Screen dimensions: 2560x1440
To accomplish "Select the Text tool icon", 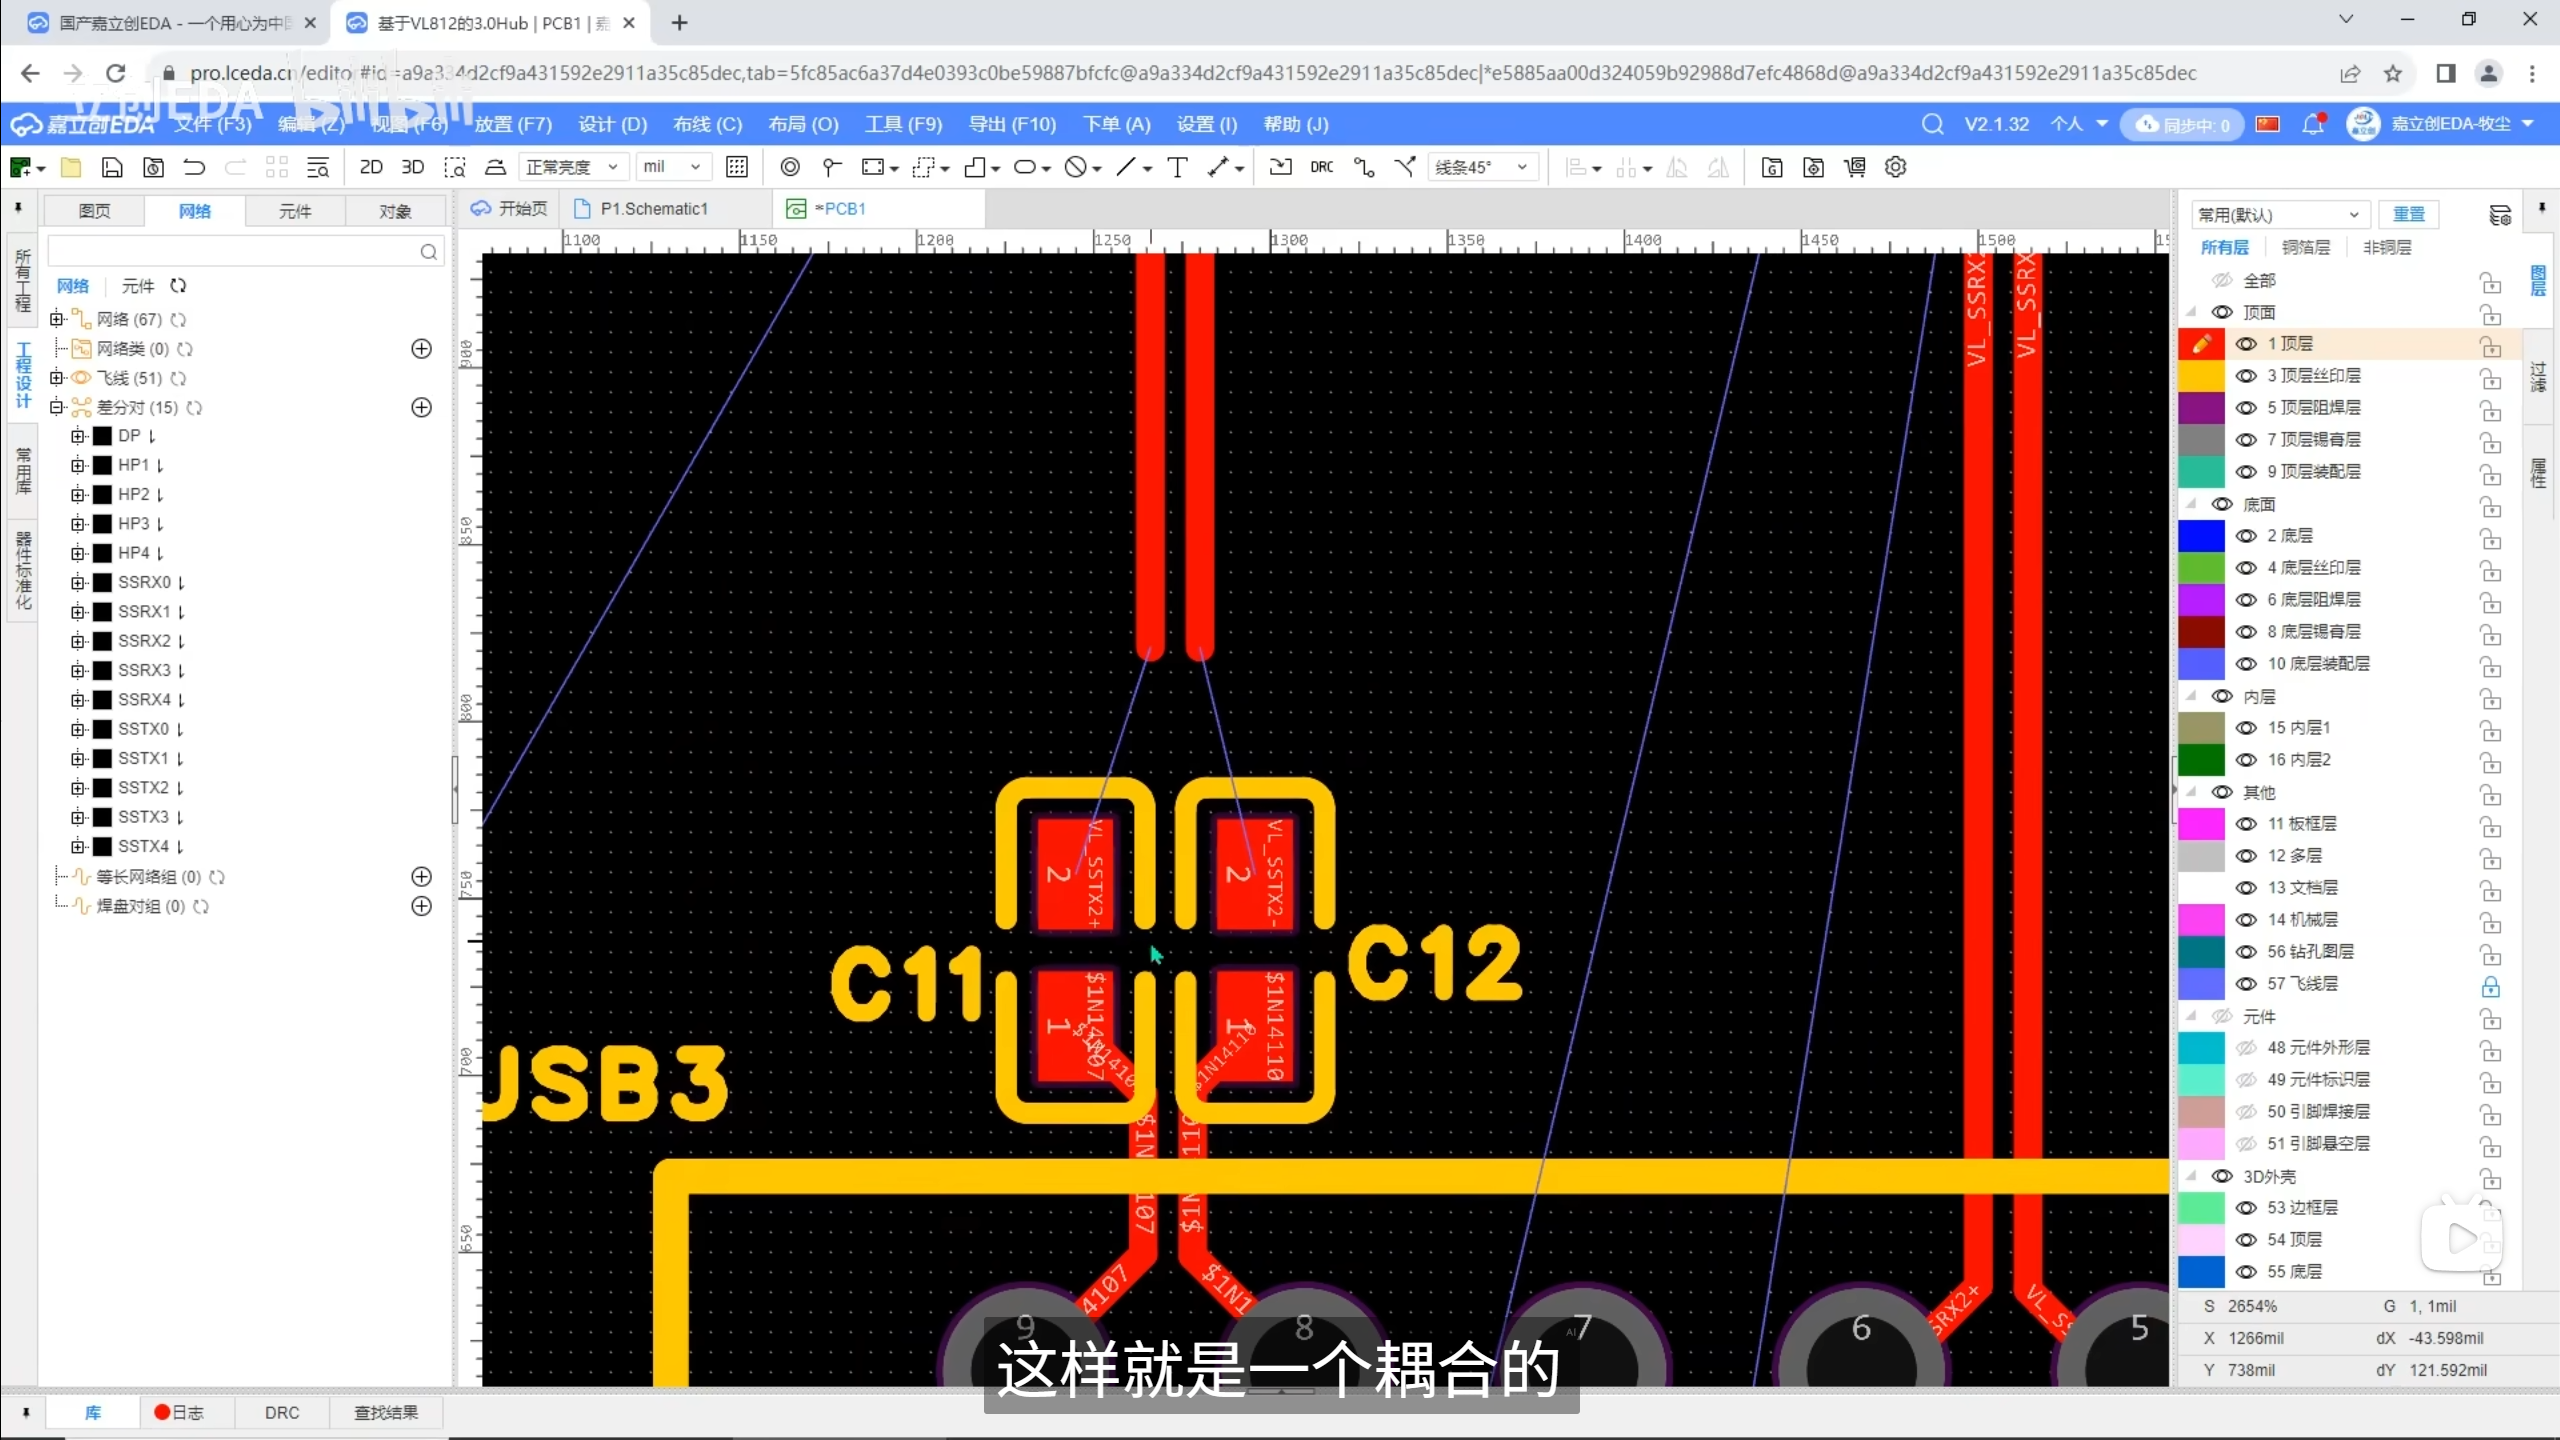I will (x=1177, y=167).
